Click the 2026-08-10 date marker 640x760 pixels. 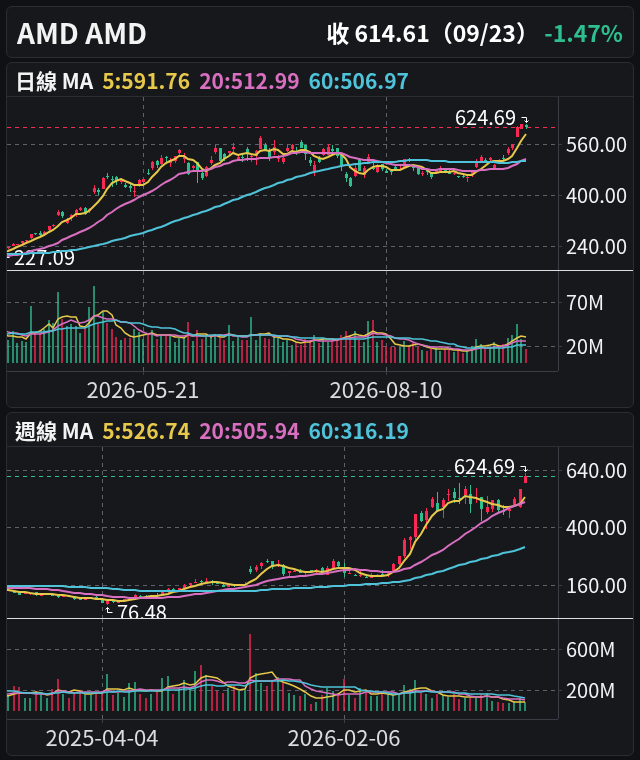click(386, 390)
